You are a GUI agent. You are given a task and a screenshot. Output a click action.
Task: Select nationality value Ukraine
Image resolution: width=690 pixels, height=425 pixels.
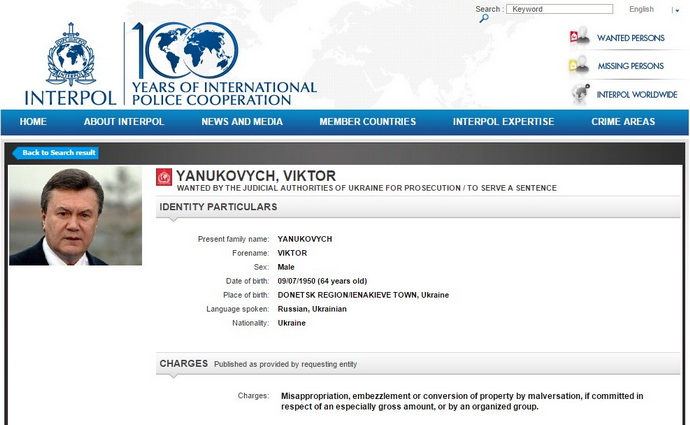[291, 323]
